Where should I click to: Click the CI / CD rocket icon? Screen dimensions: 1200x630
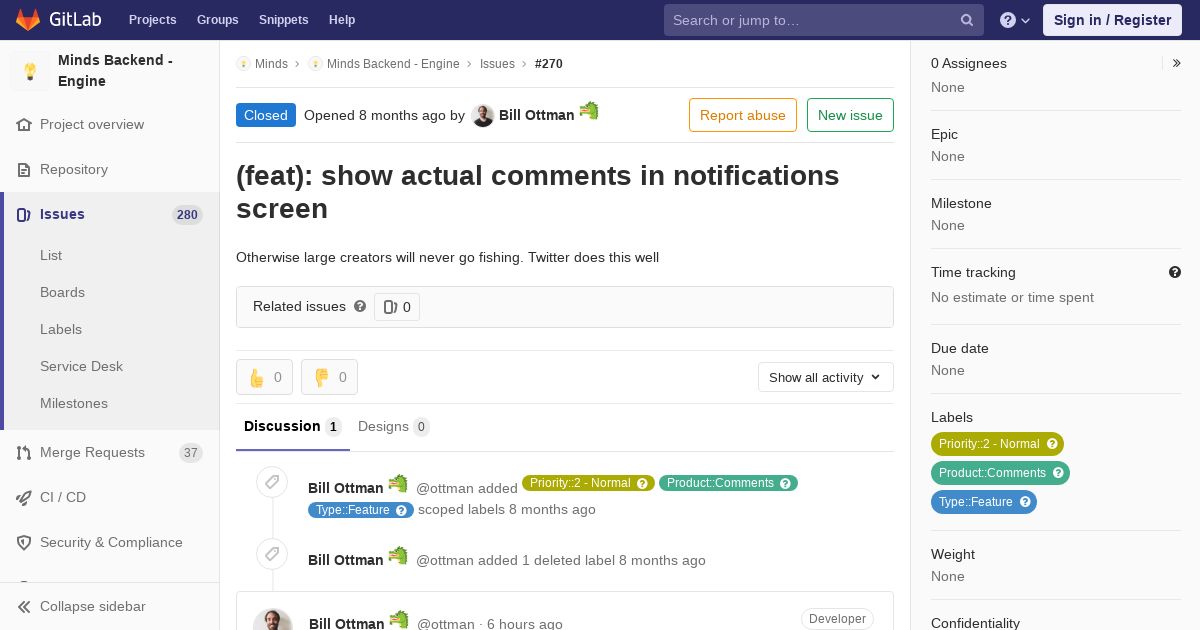click(x=24, y=498)
